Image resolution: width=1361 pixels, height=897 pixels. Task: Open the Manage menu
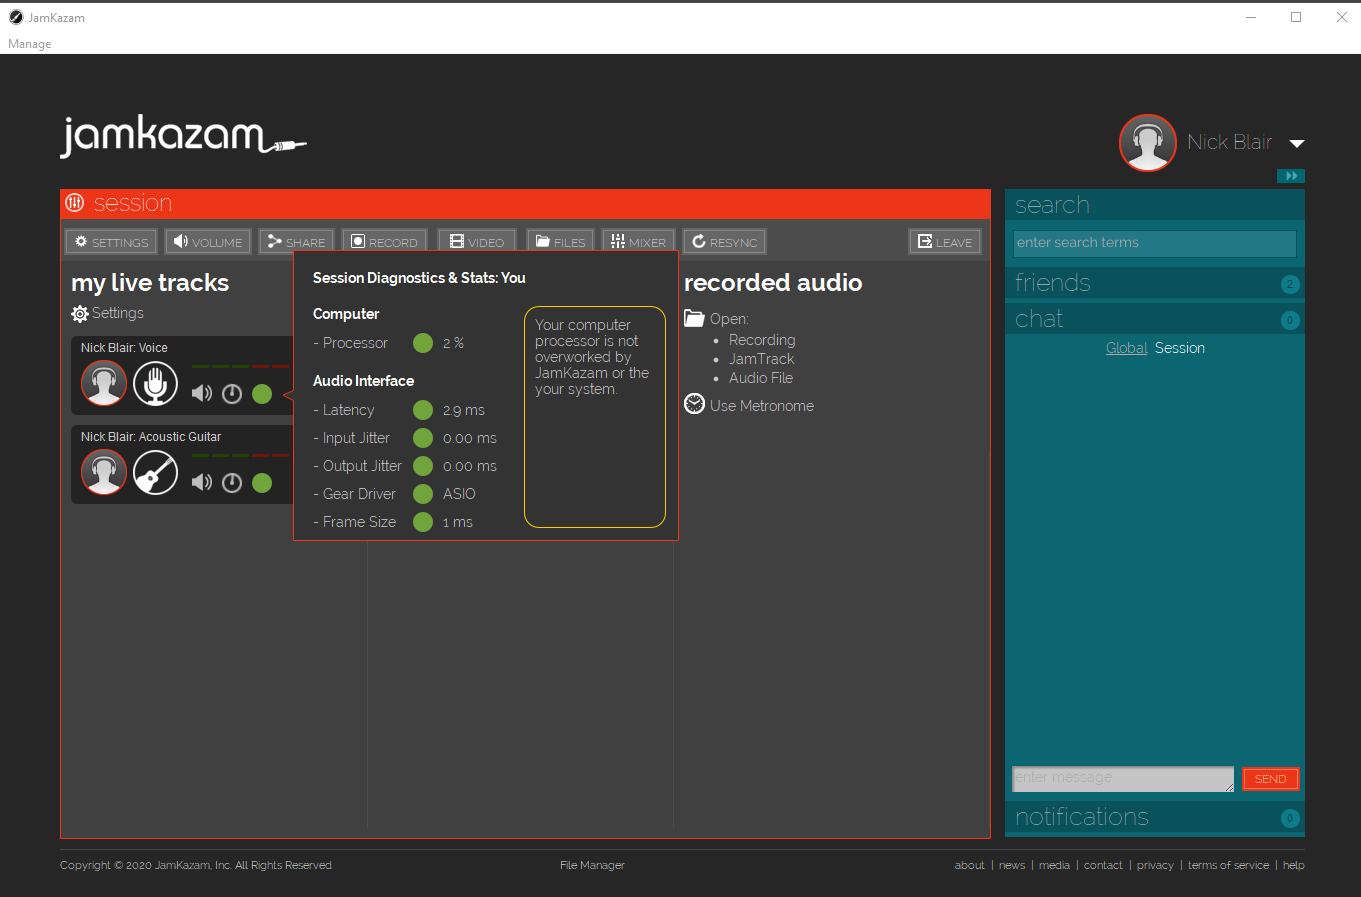[x=30, y=44]
